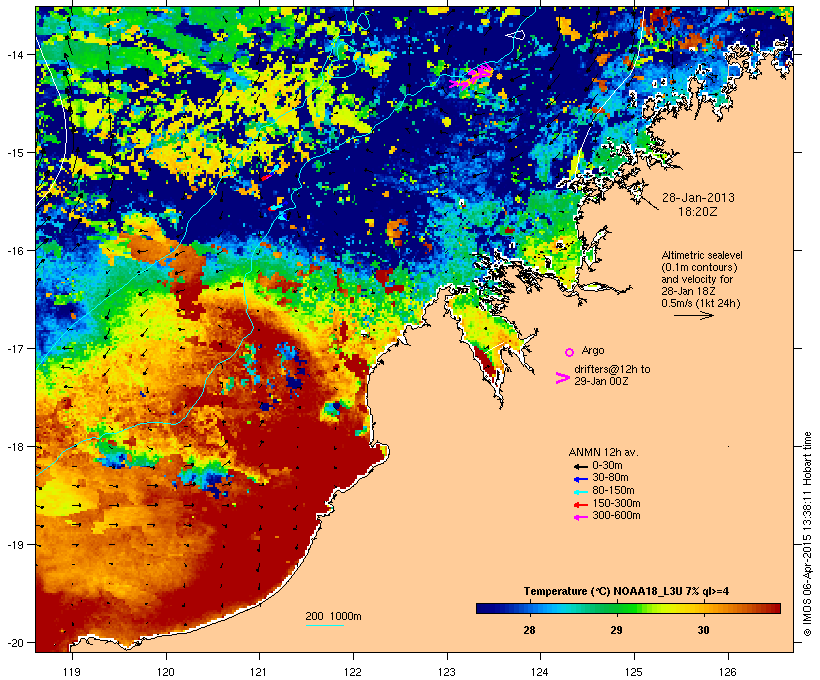
Task: Click the 150-300m depth label
Action: pos(616,503)
